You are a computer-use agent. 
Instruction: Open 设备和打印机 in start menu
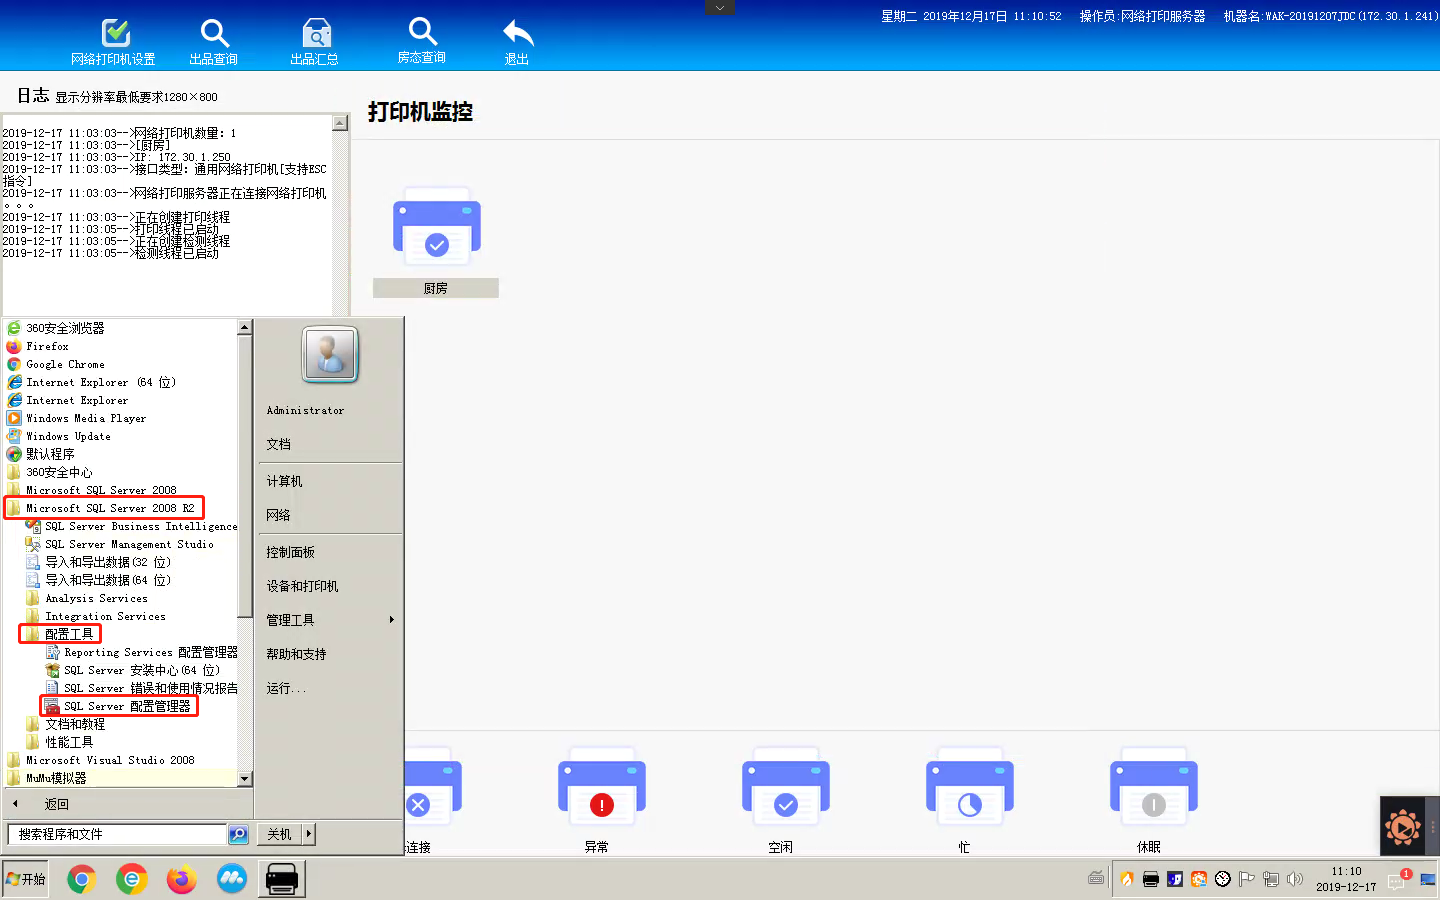click(302, 586)
